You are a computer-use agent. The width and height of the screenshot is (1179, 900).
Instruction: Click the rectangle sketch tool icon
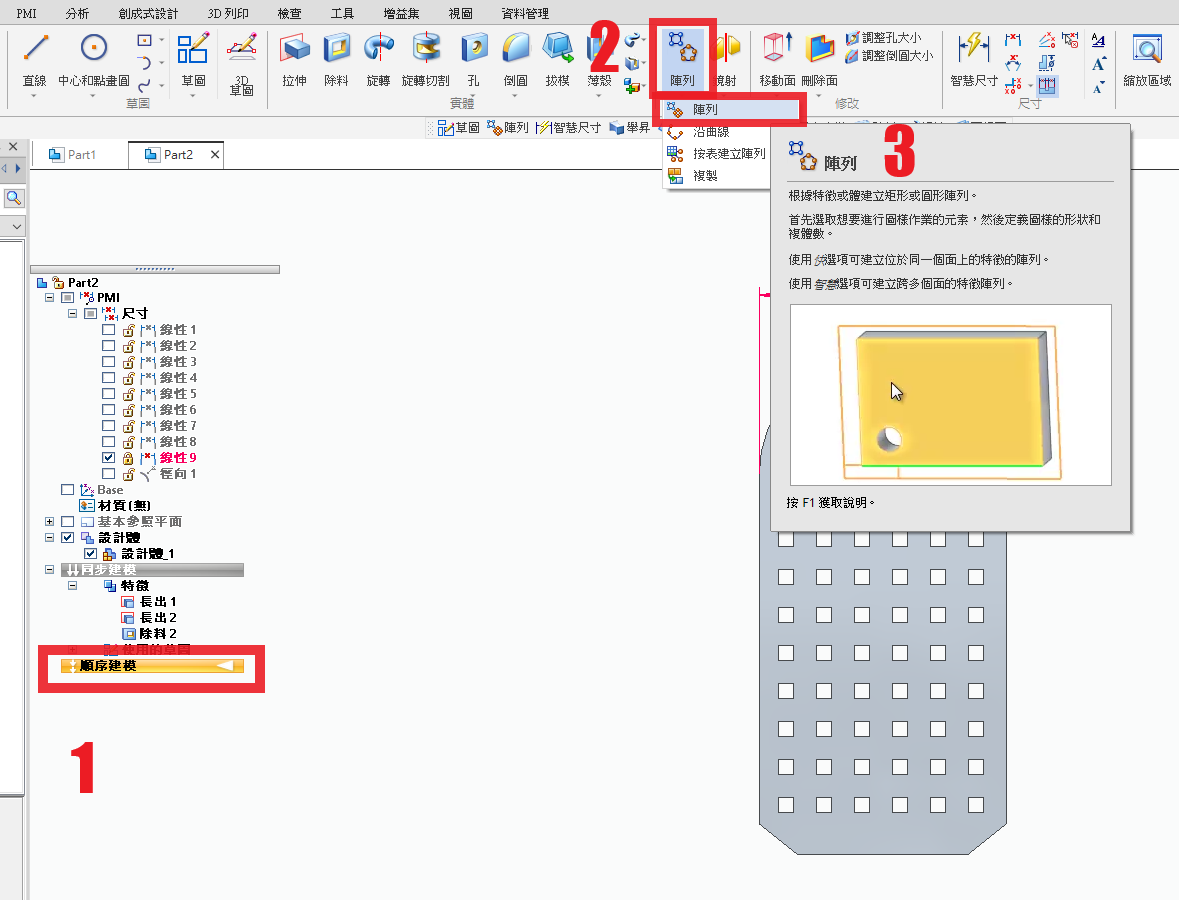point(144,41)
